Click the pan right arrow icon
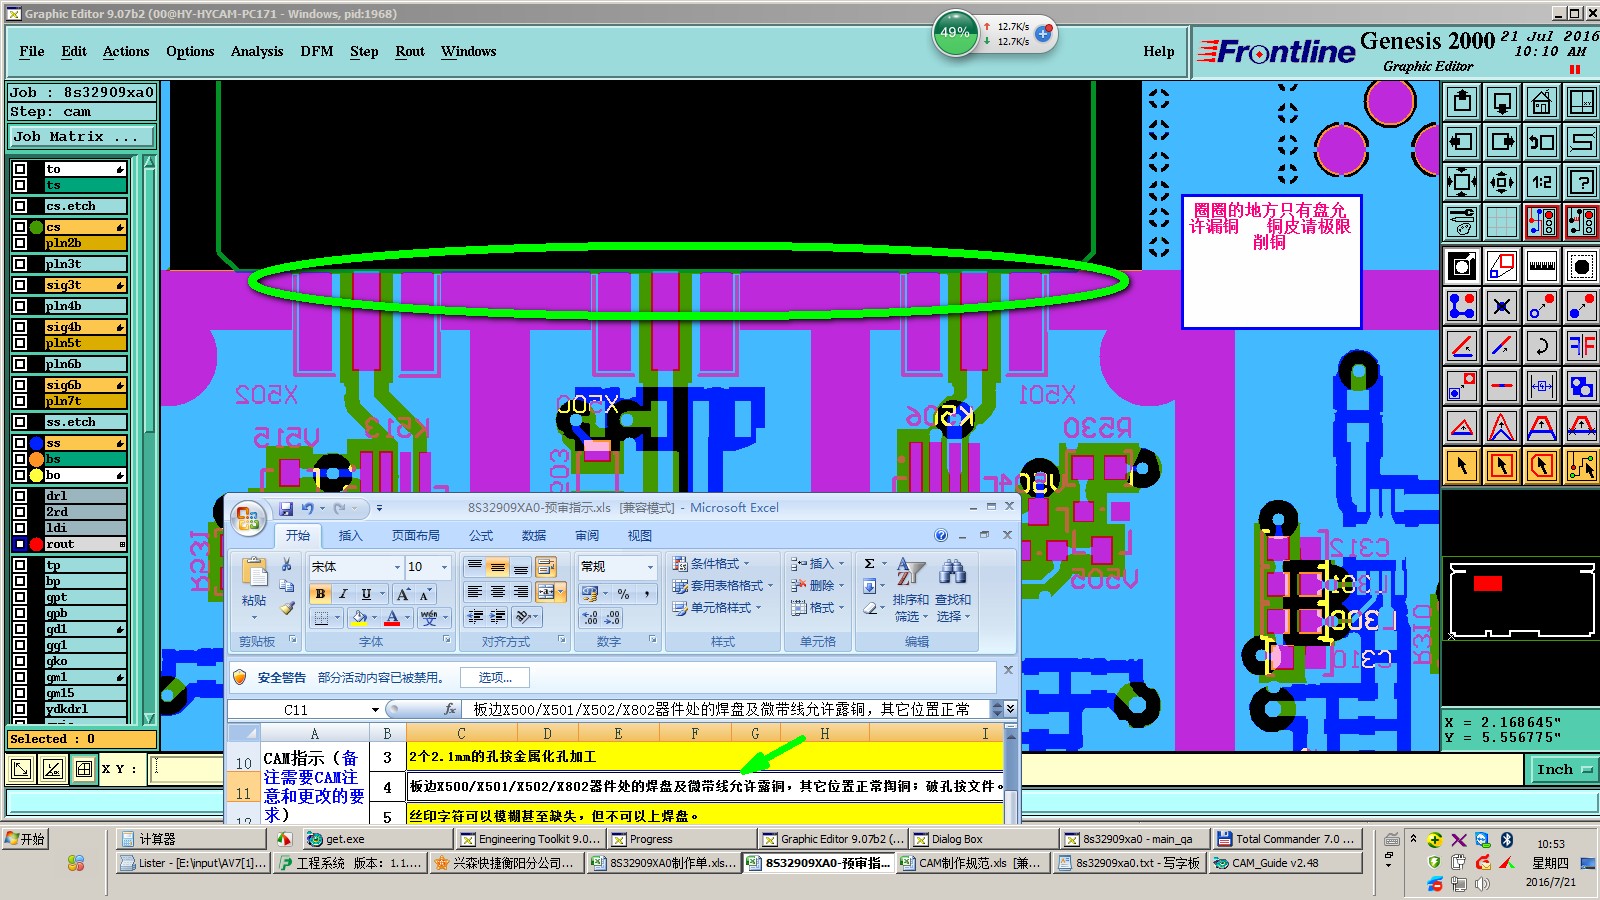Image resolution: width=1600 pixels, height=900 pixels. point(1502,142)
